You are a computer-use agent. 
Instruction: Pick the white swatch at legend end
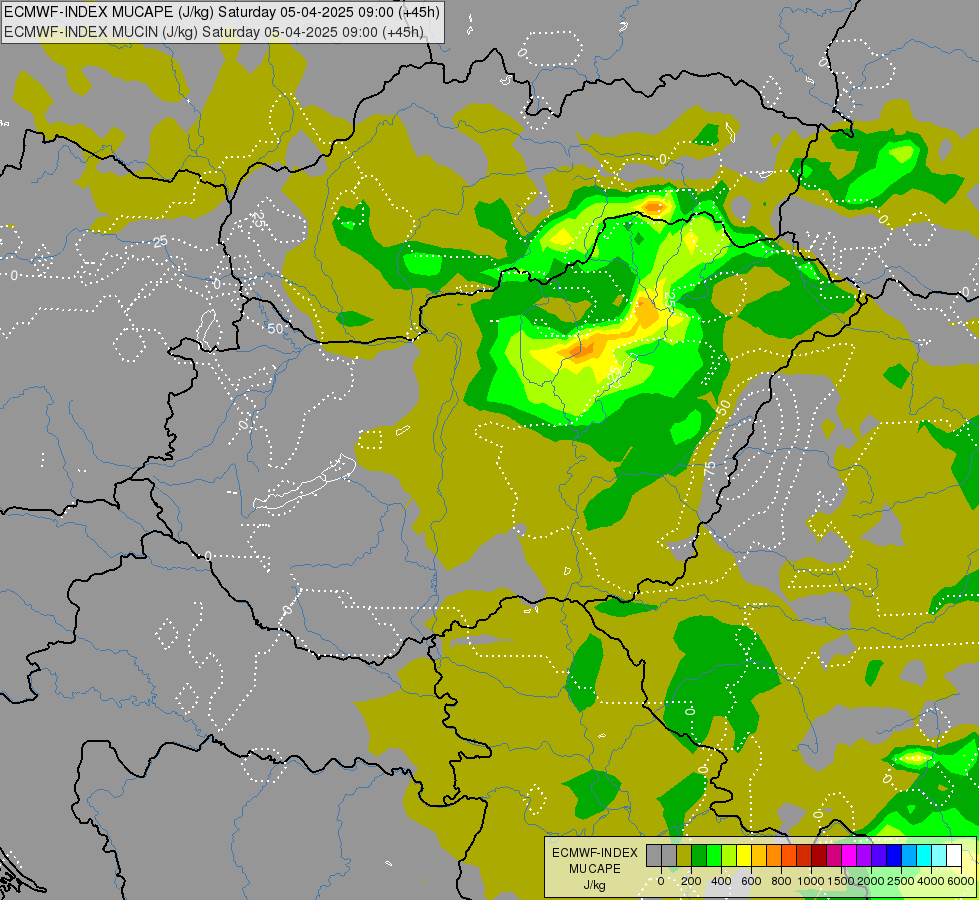pyautogui.click(x=954, y=855)
